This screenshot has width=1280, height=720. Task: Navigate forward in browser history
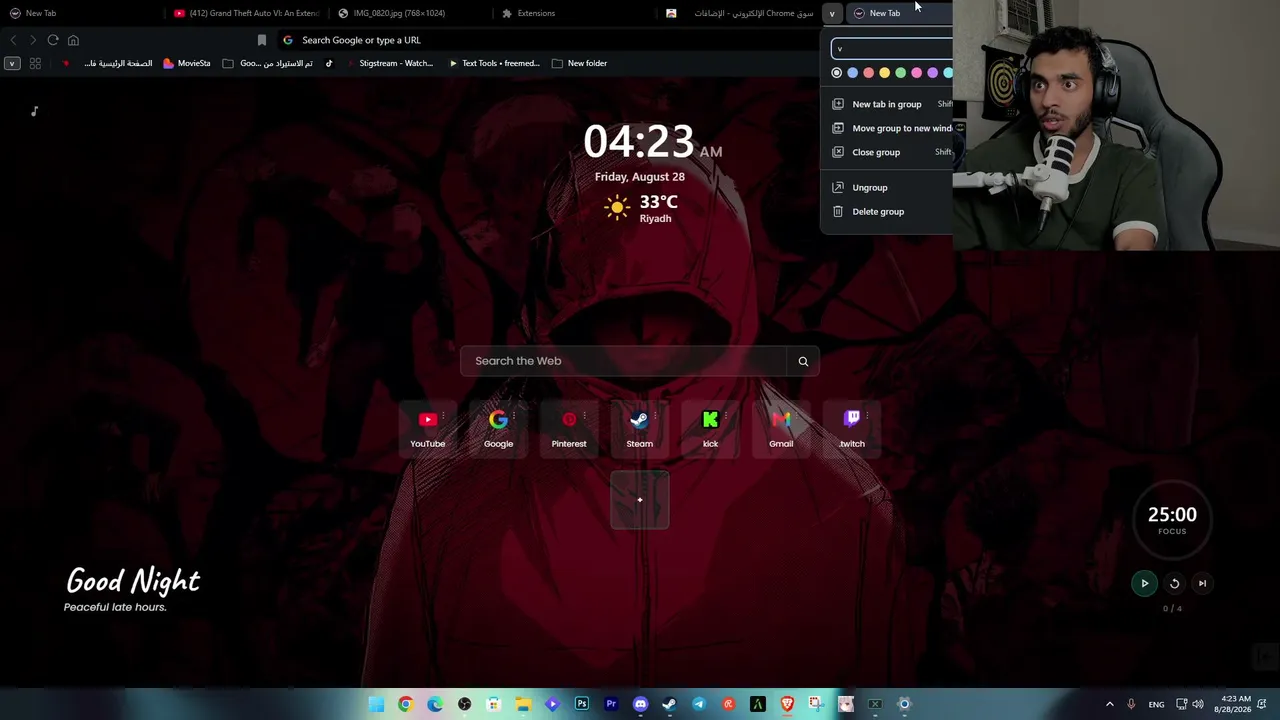33,40
